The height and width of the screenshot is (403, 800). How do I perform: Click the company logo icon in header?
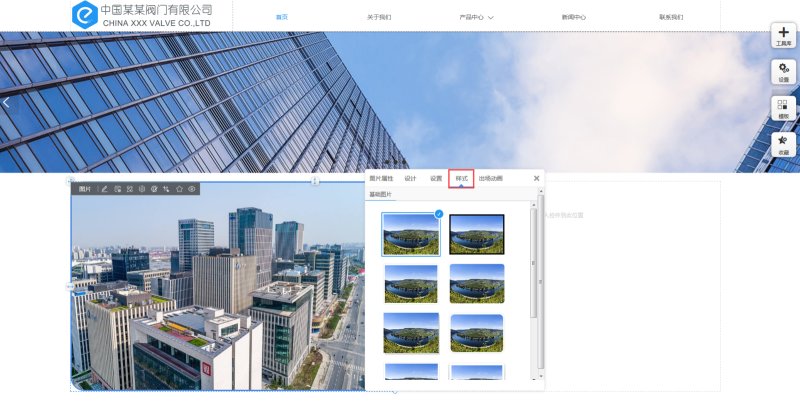pos(85,14)
